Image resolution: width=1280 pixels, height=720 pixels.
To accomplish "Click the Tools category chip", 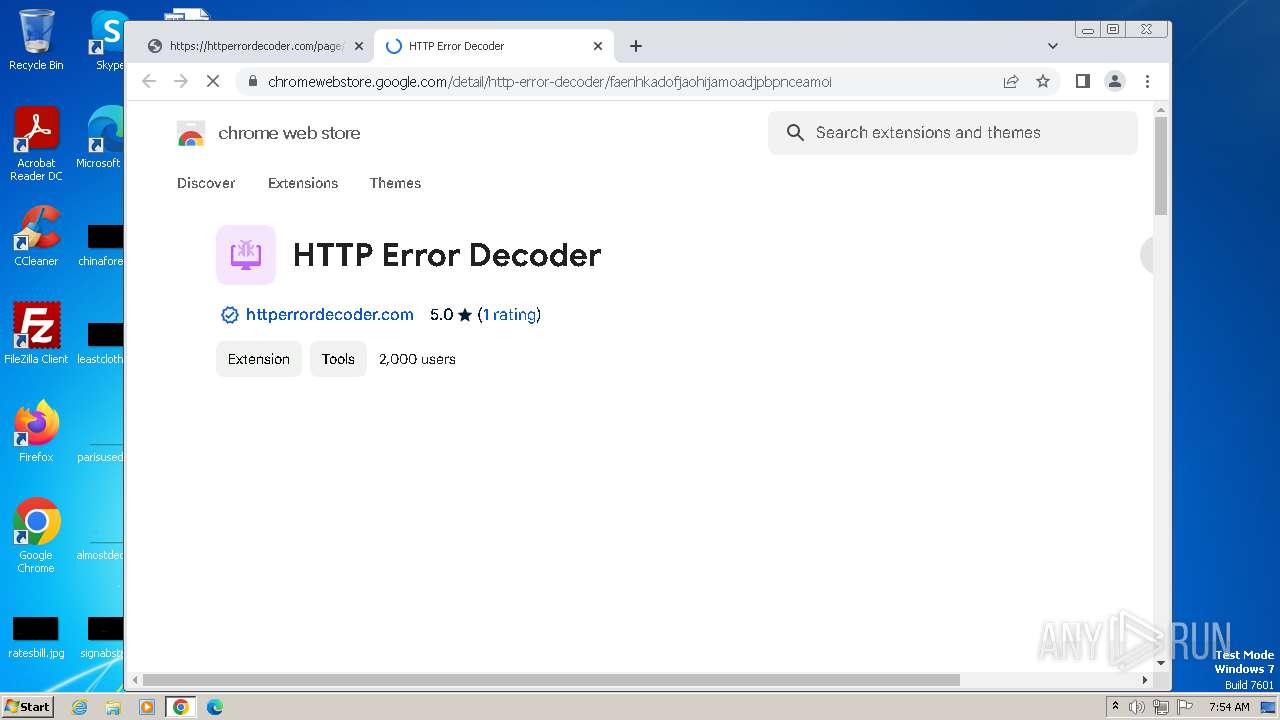I will click(x=338, y=359).
